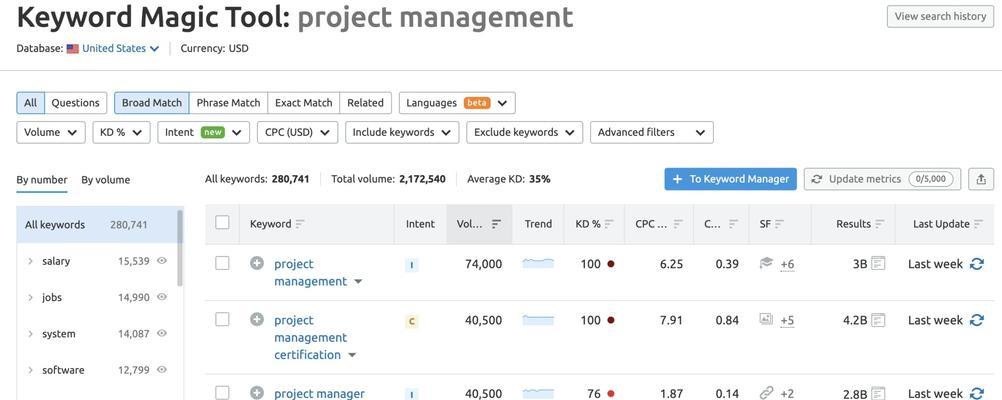1002x400 pixels.
Task: Click the link SERP feature icon
Action: pos(766,392)
